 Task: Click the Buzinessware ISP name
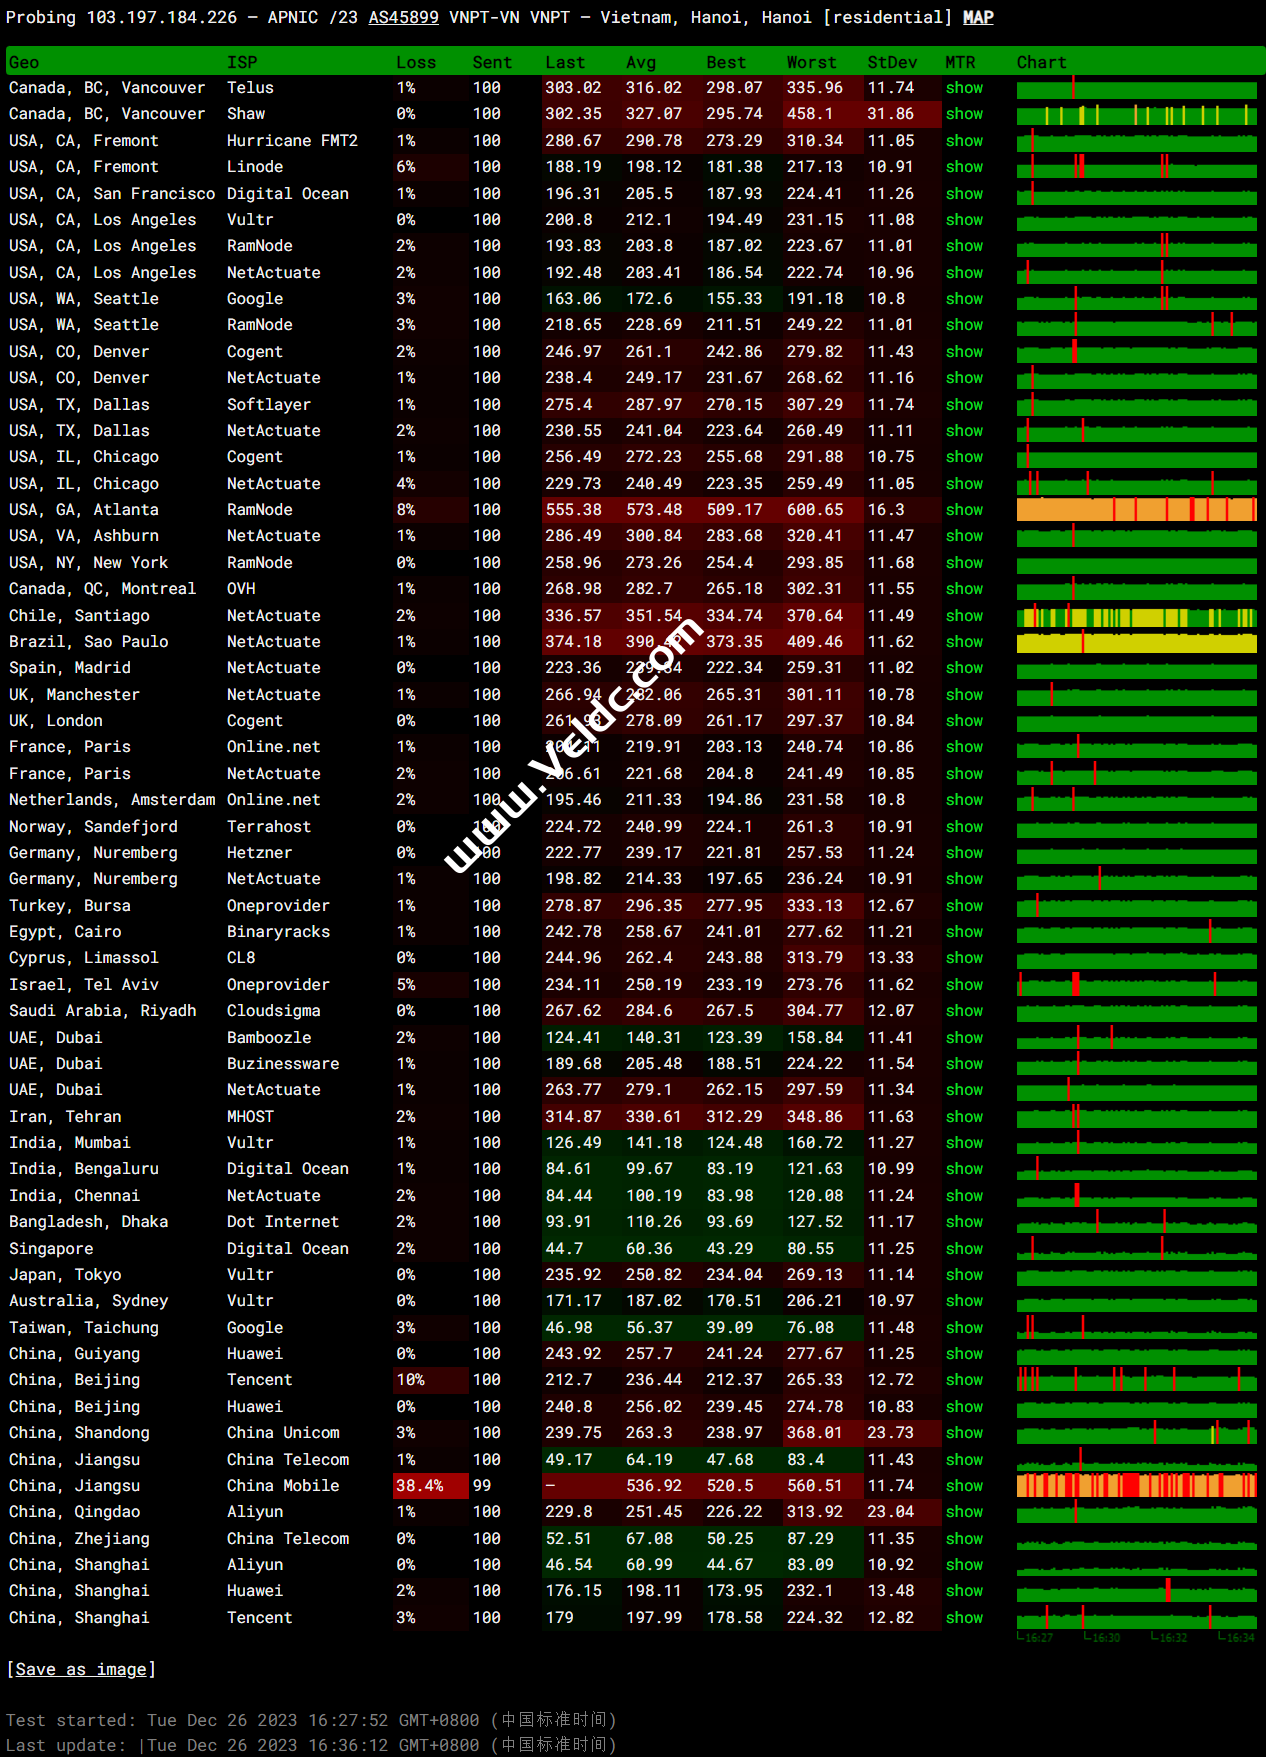(x=283, y=1064)
